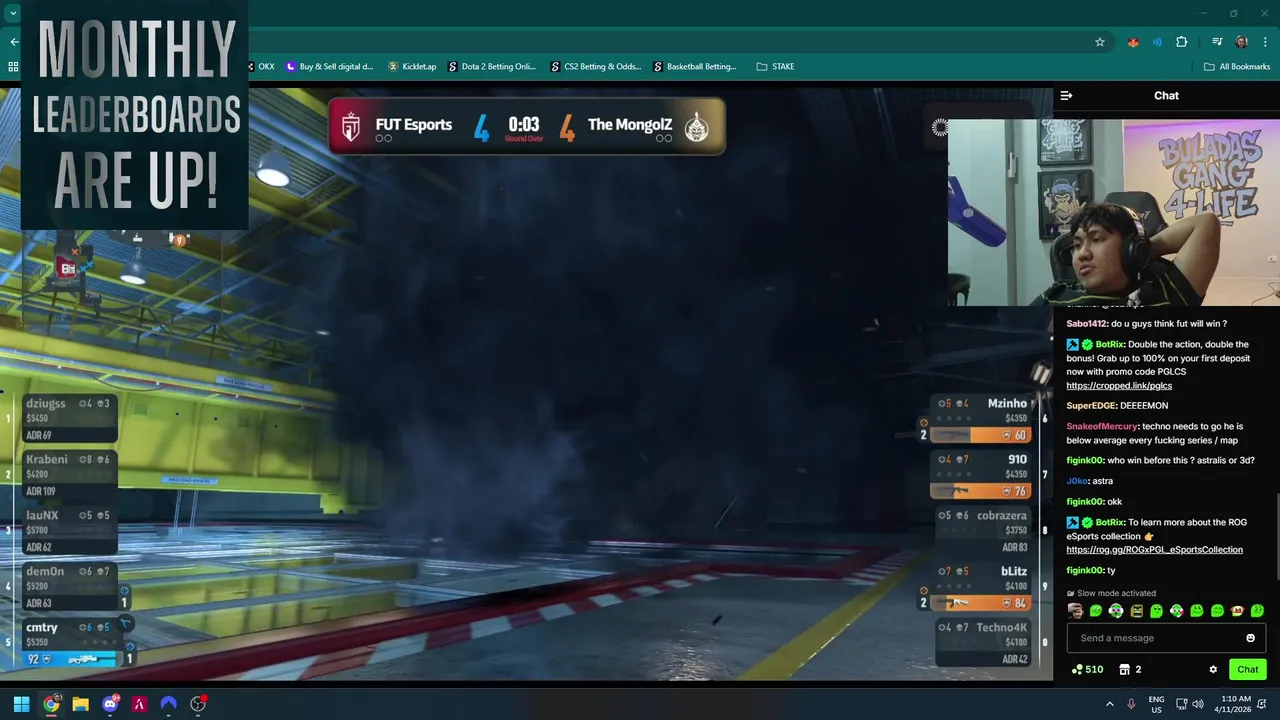Select the Chat header title
Viewport: 1280px width, 720px height.
coord(1166,96)
